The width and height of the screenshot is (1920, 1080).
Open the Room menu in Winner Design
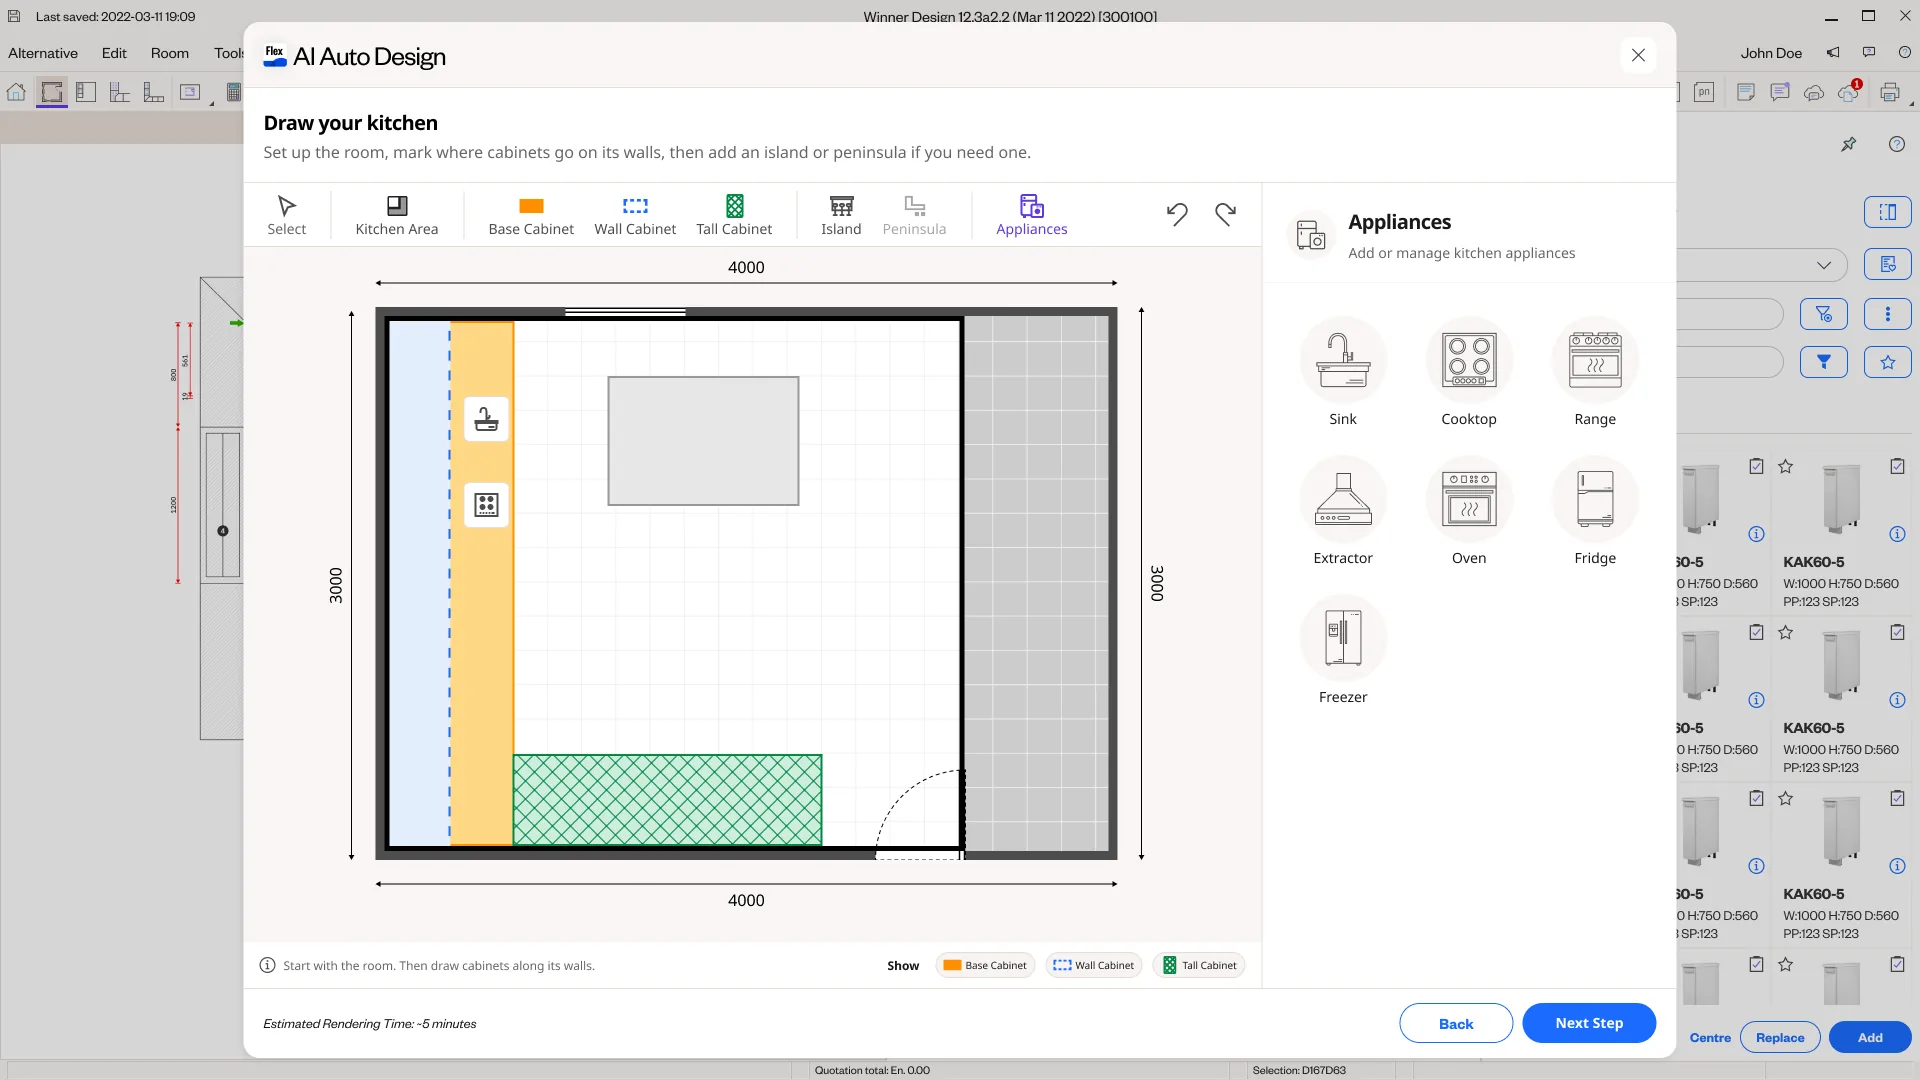tap(170, 53)
